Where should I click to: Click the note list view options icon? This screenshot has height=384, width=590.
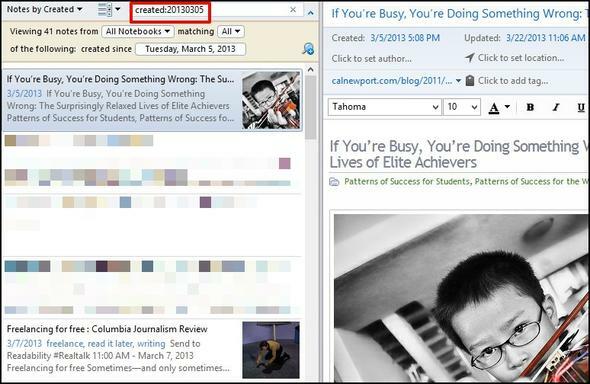point(105,9)
